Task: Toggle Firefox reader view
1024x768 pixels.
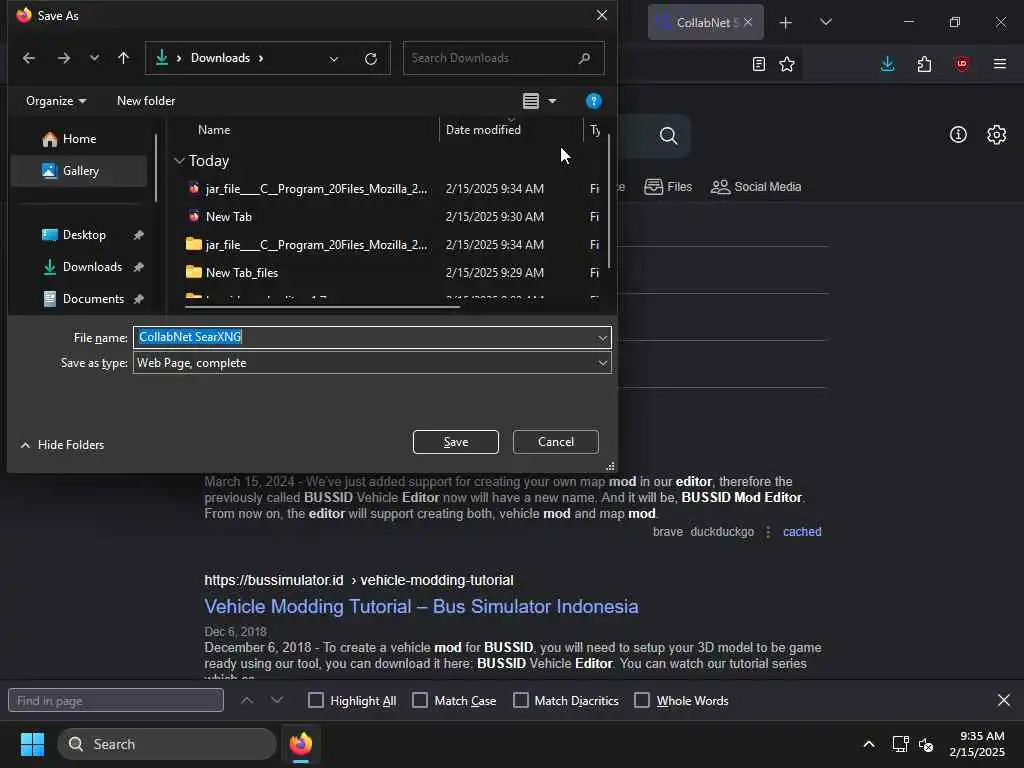Action: tap(758, 64)
